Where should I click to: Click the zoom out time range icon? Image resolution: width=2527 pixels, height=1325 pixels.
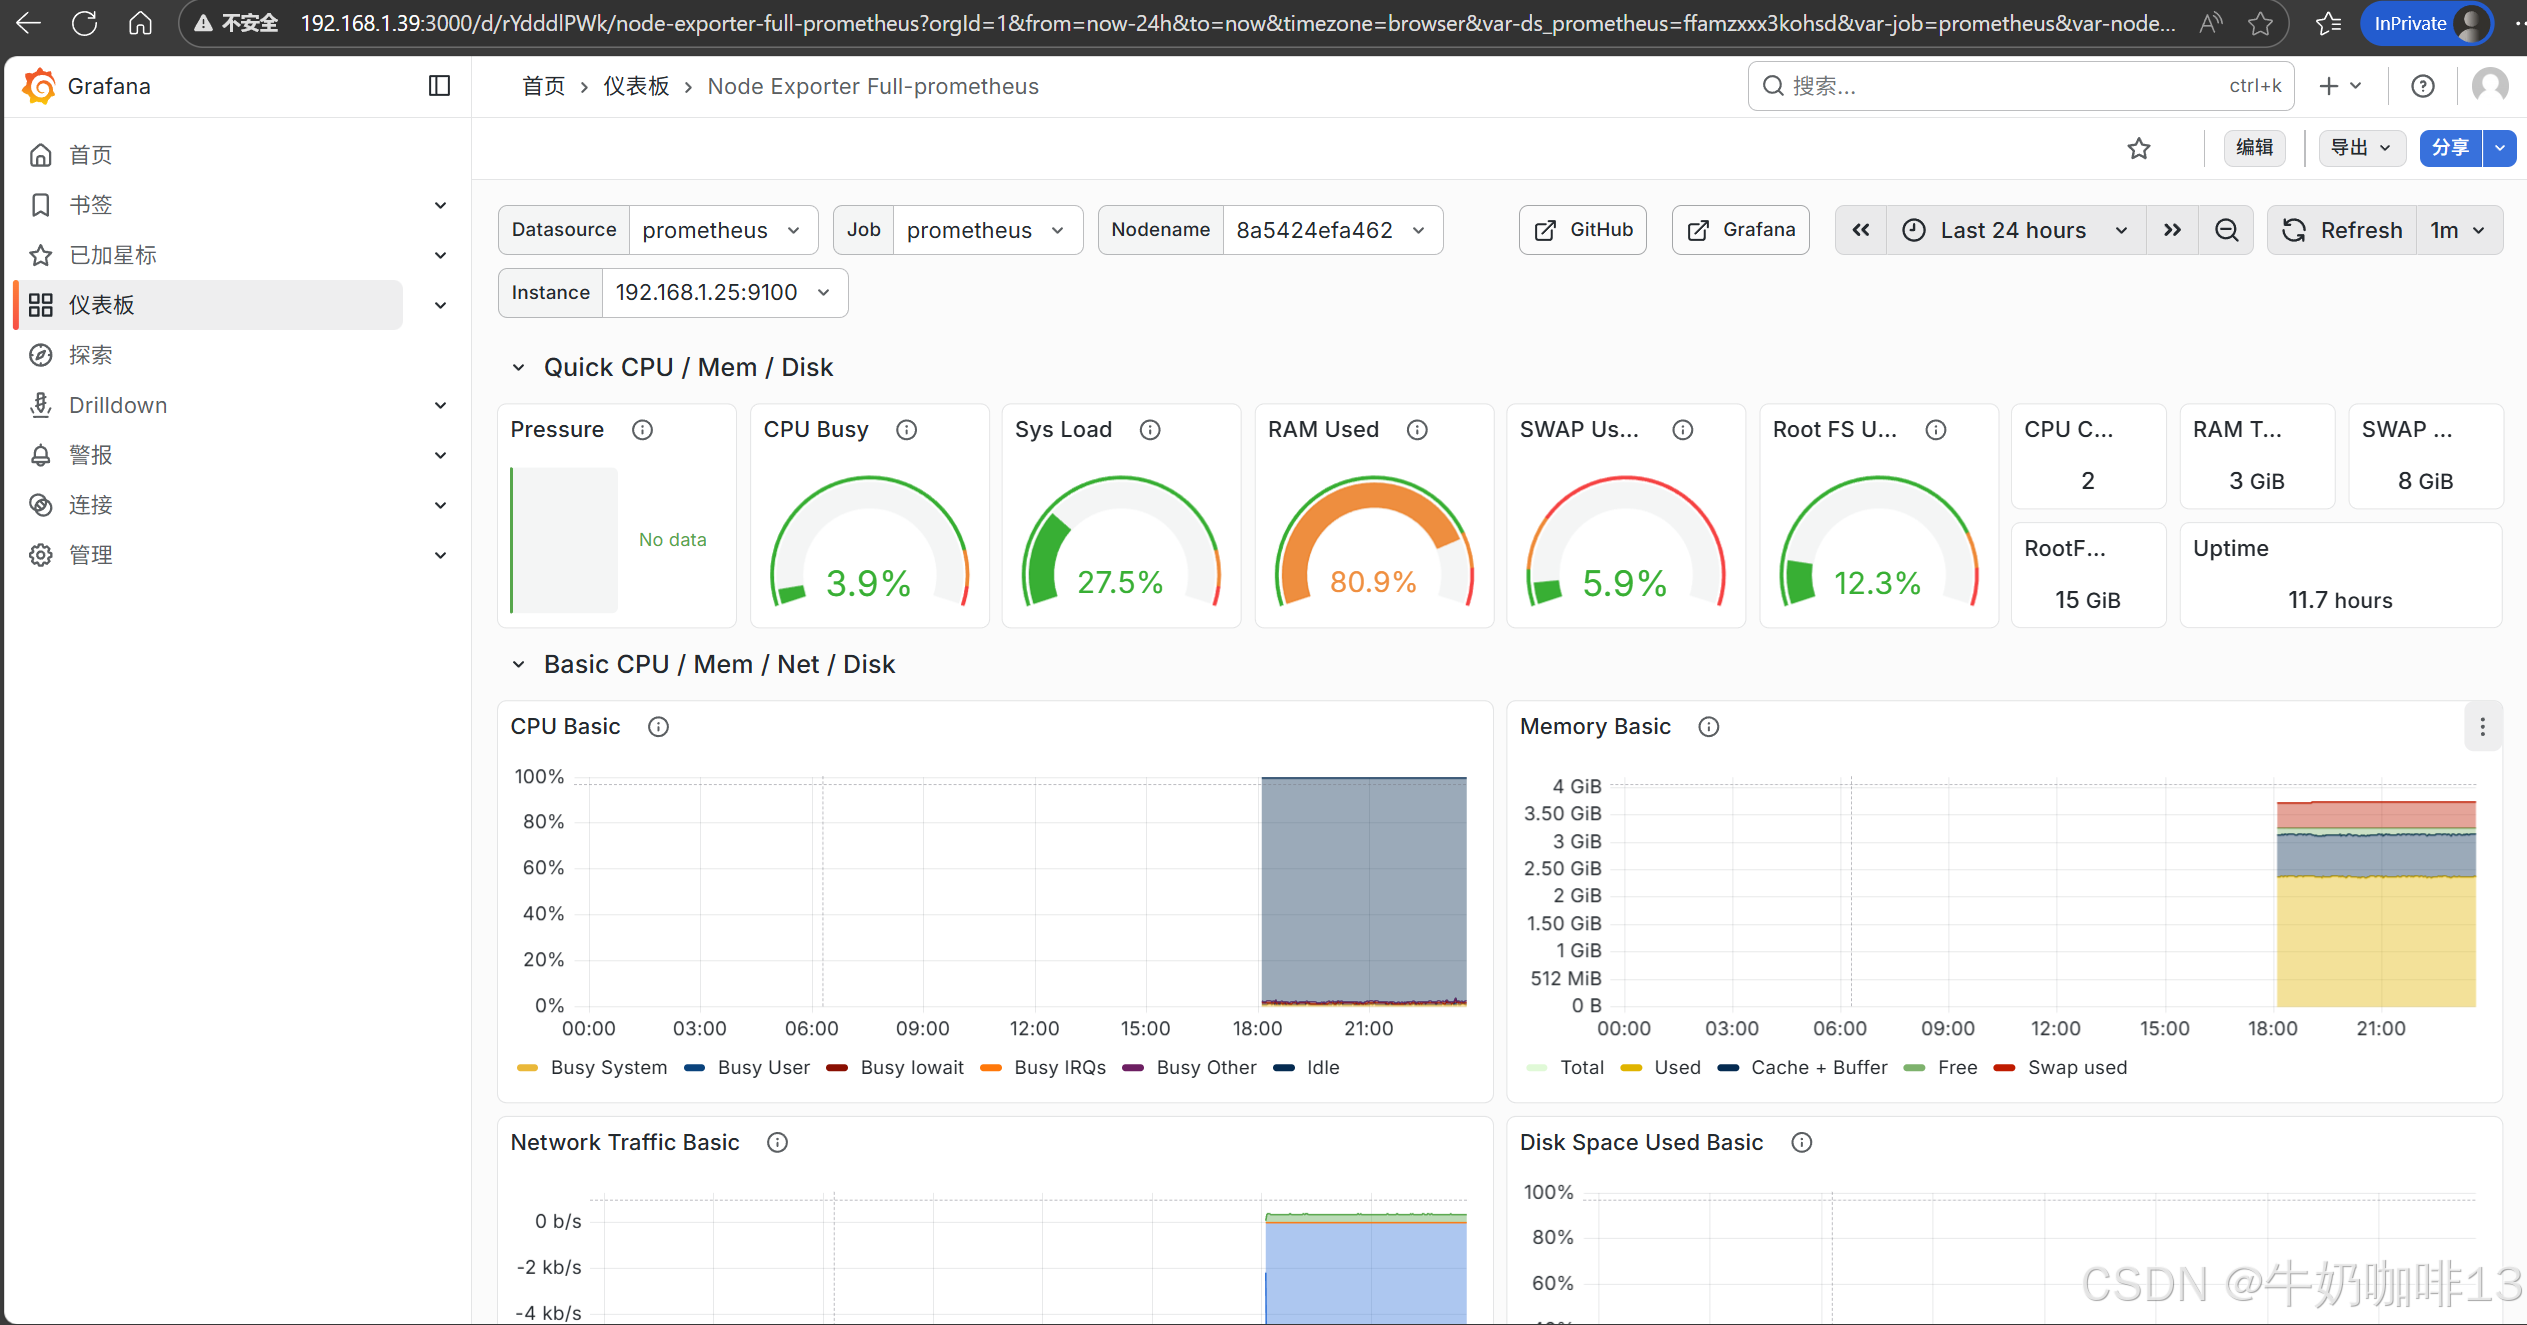[x=2226, y=231]
